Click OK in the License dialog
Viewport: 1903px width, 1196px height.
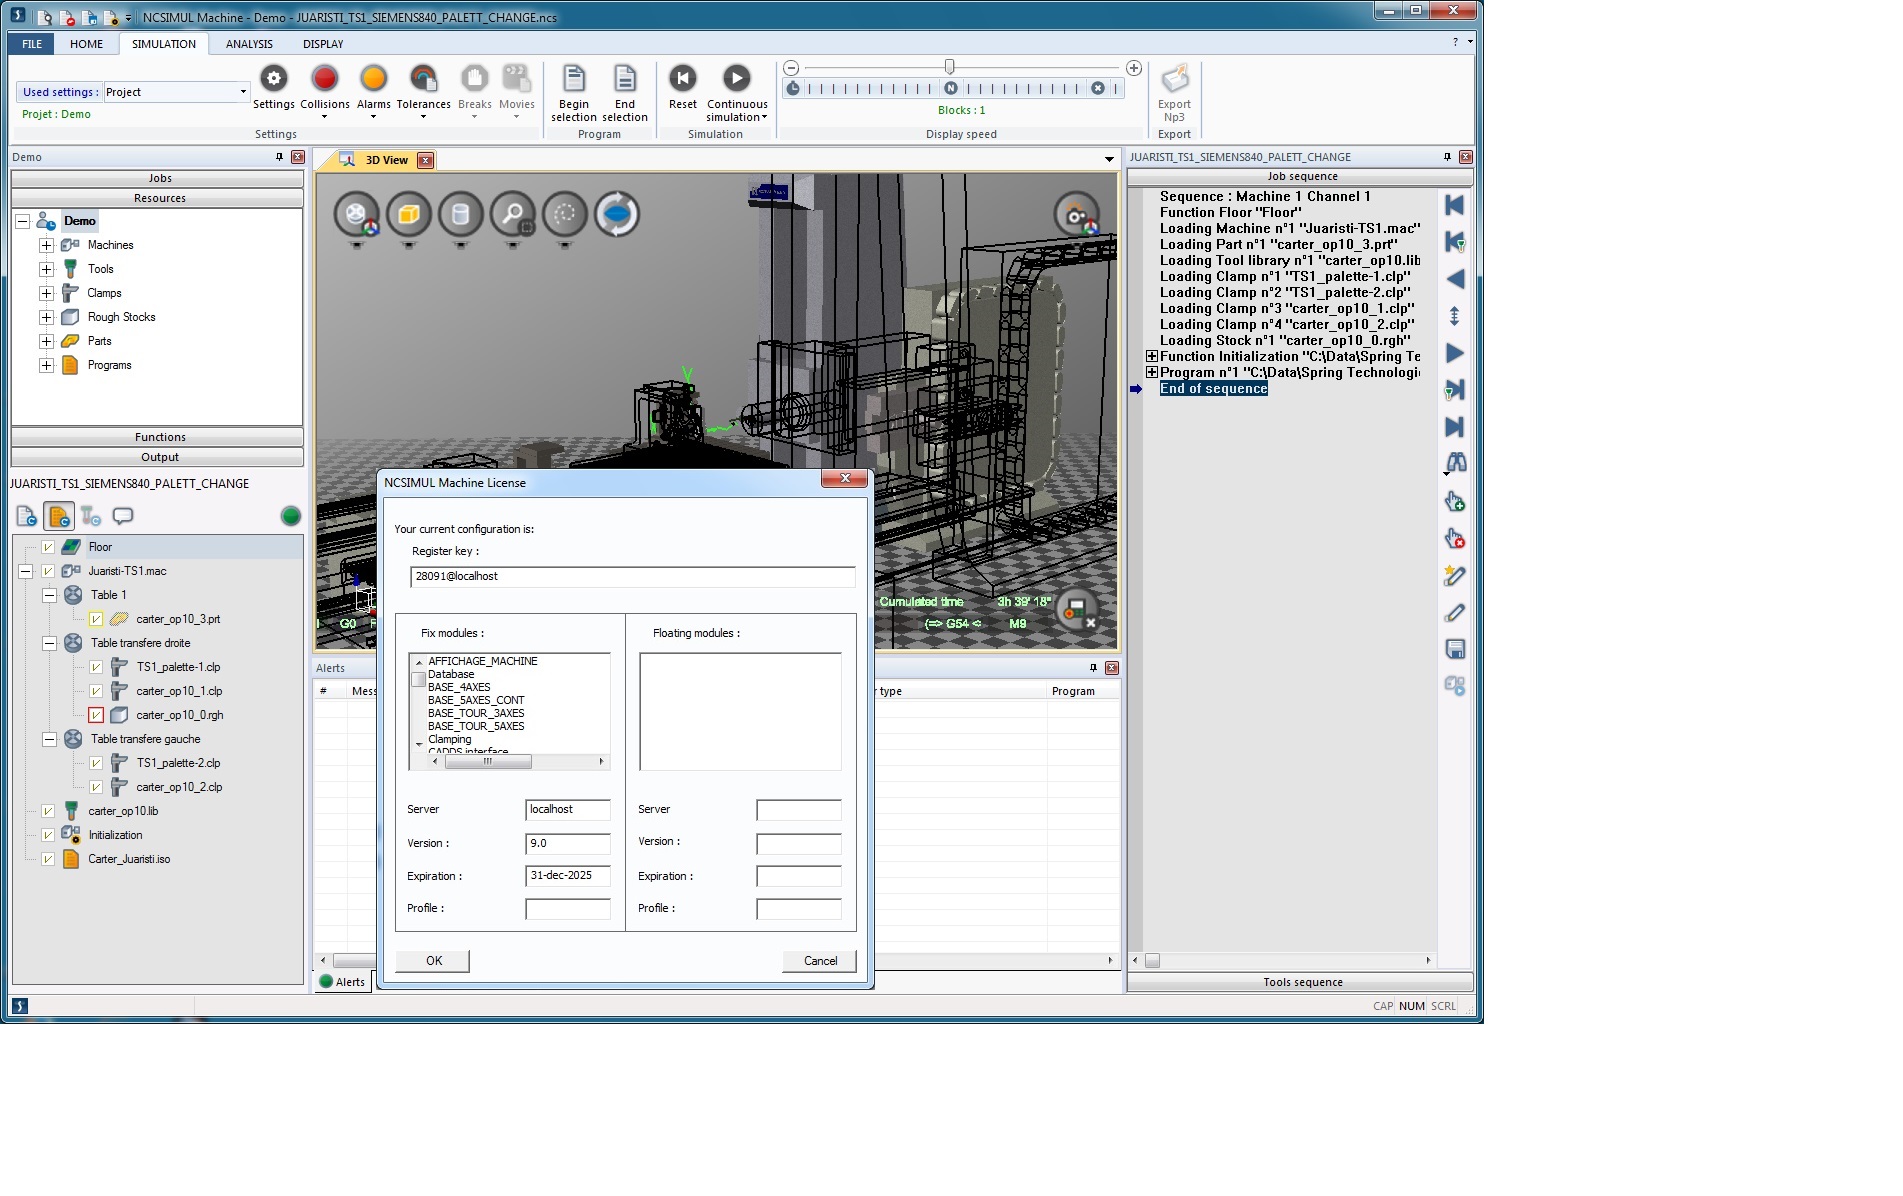tap(433, 961)
